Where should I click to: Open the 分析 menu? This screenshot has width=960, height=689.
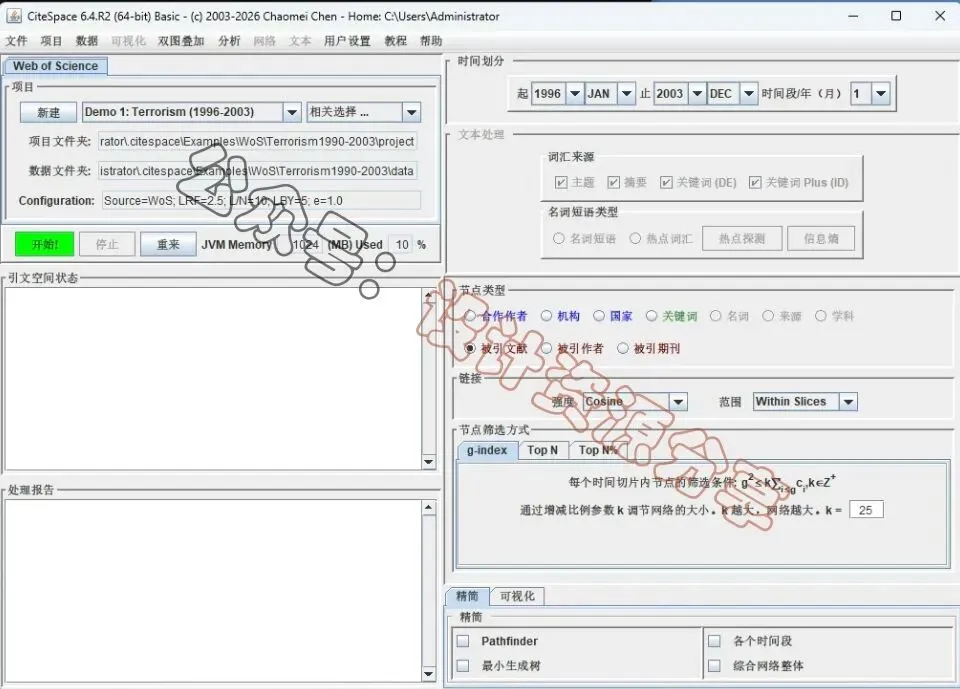pyautogui.click(x=229, y=41)
